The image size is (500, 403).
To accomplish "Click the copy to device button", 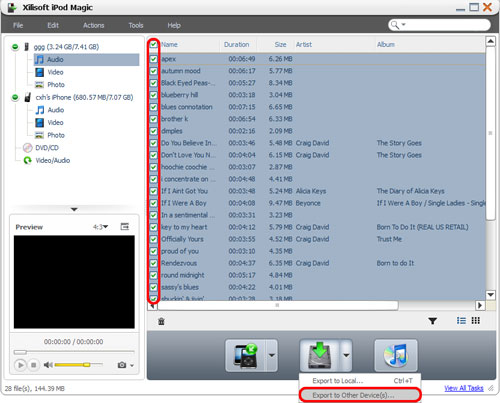I will point(246,355).
